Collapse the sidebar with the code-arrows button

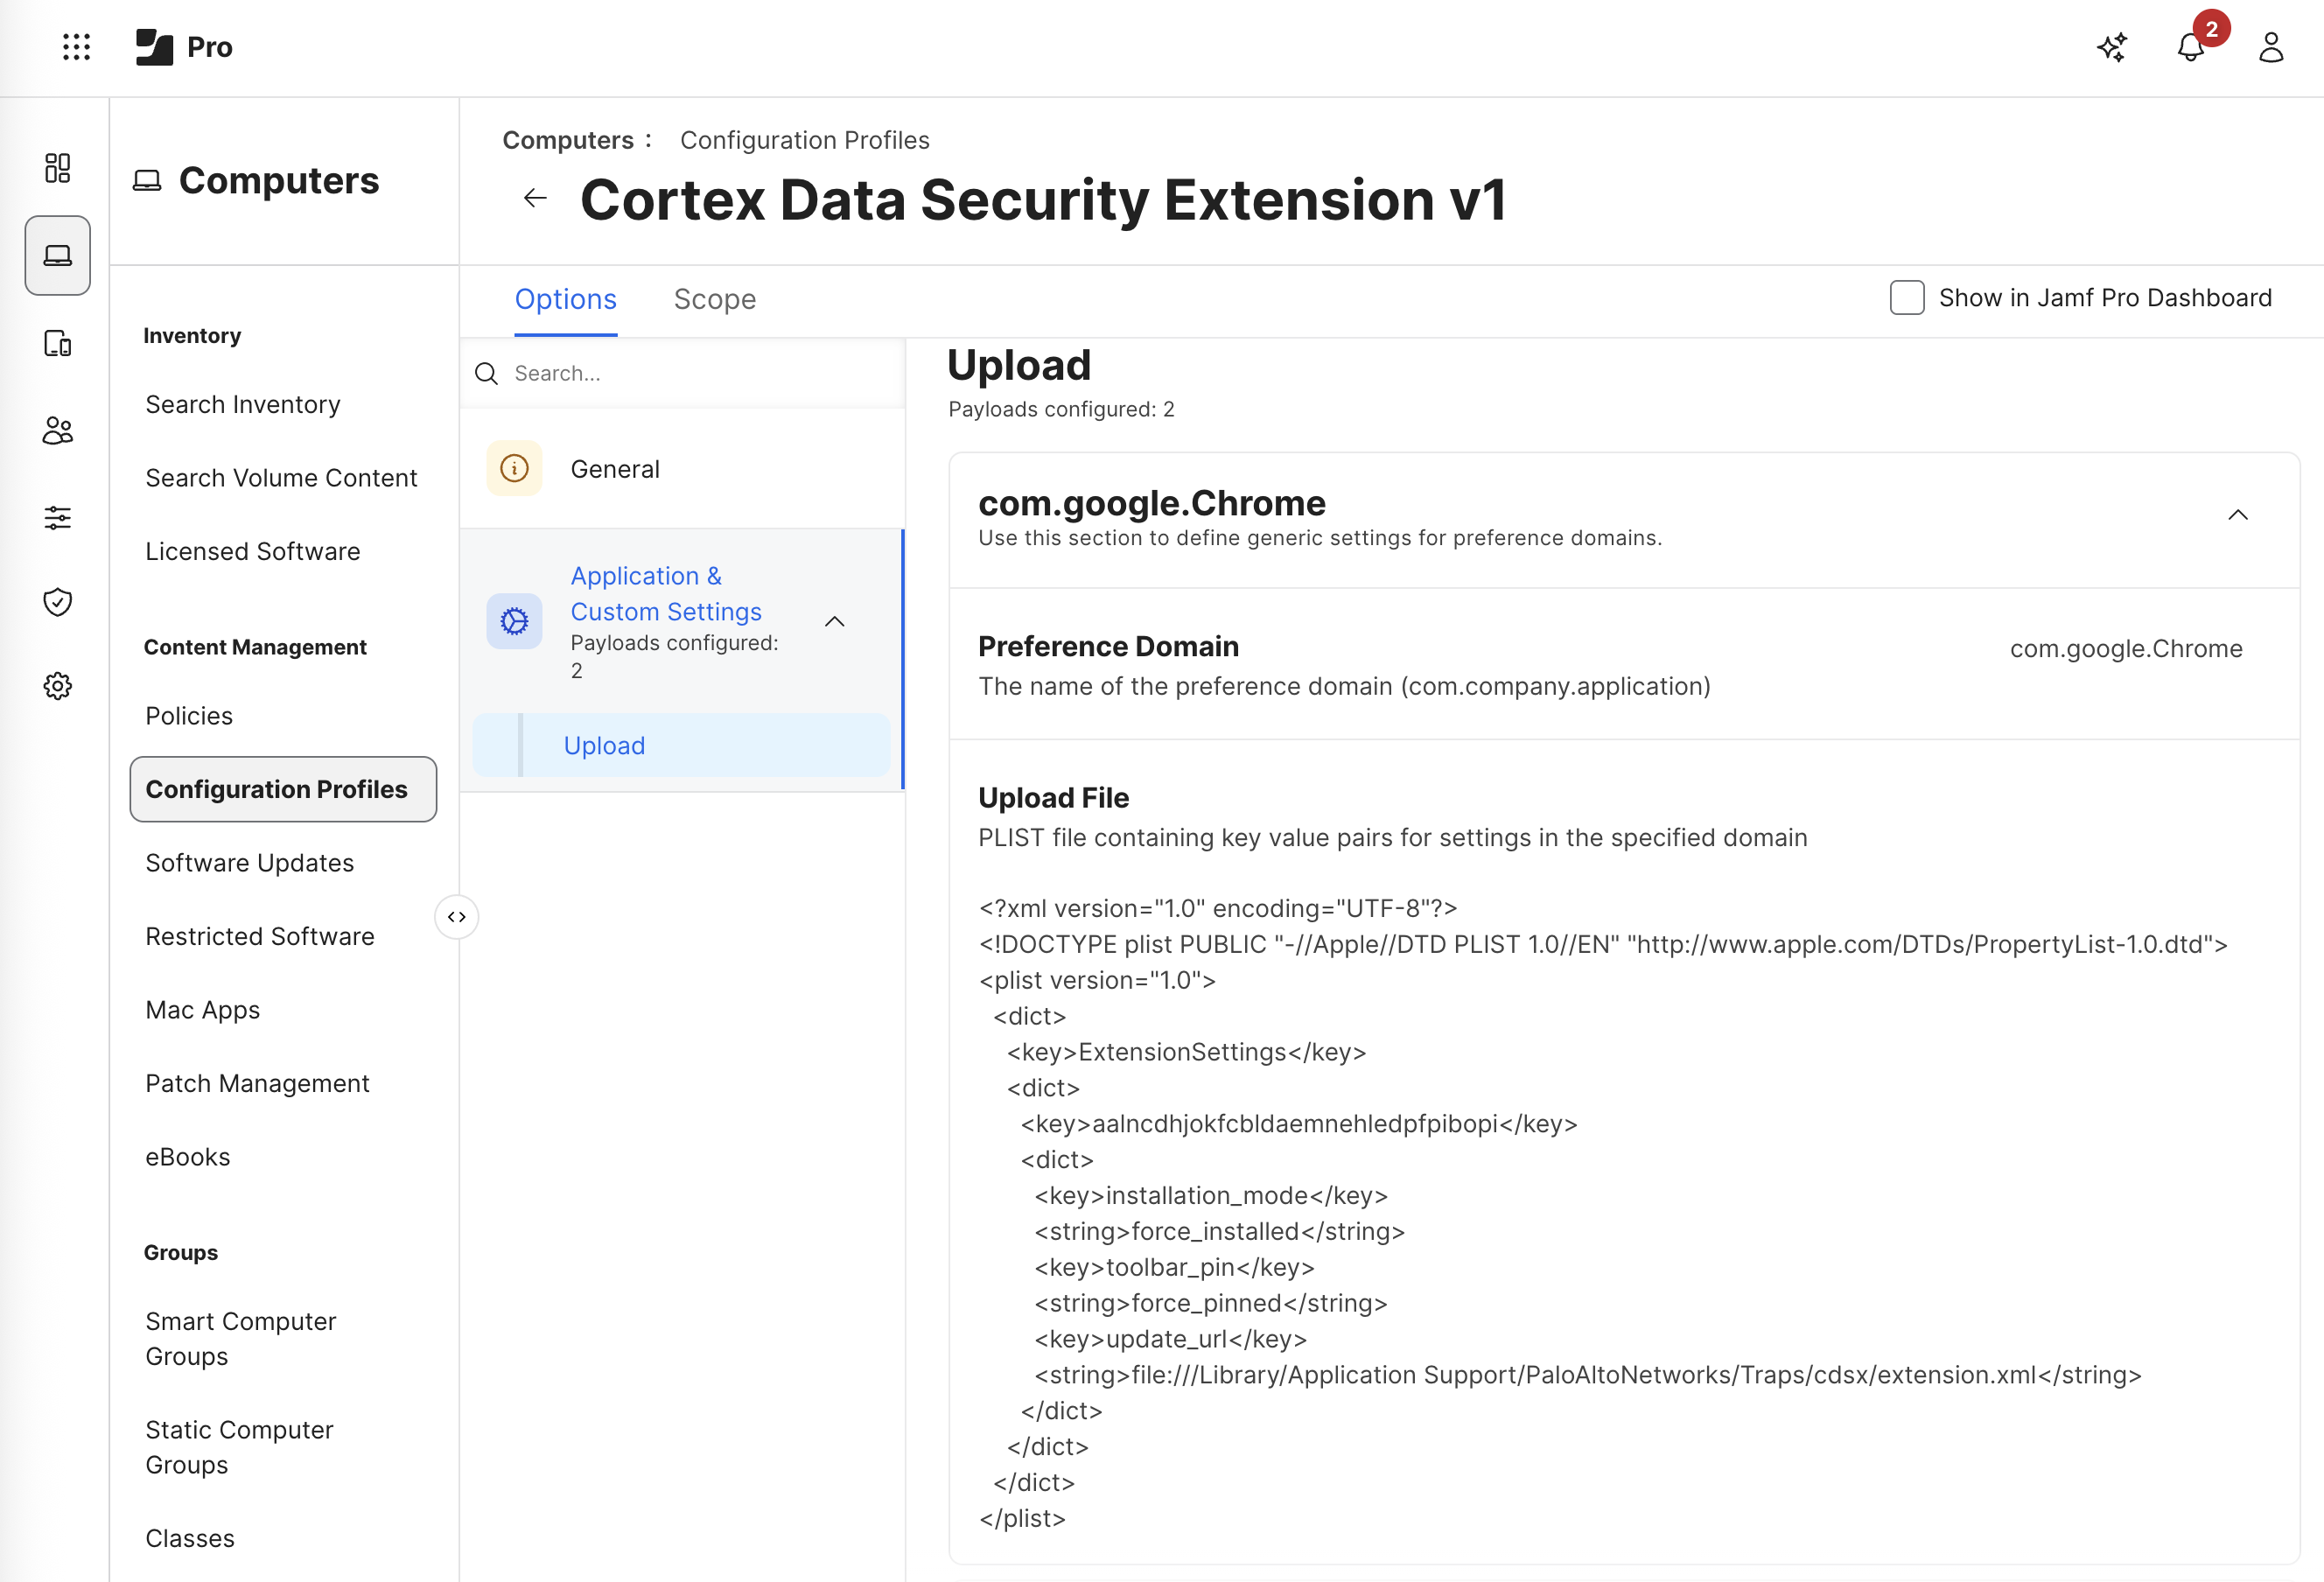tap(457, 917)
